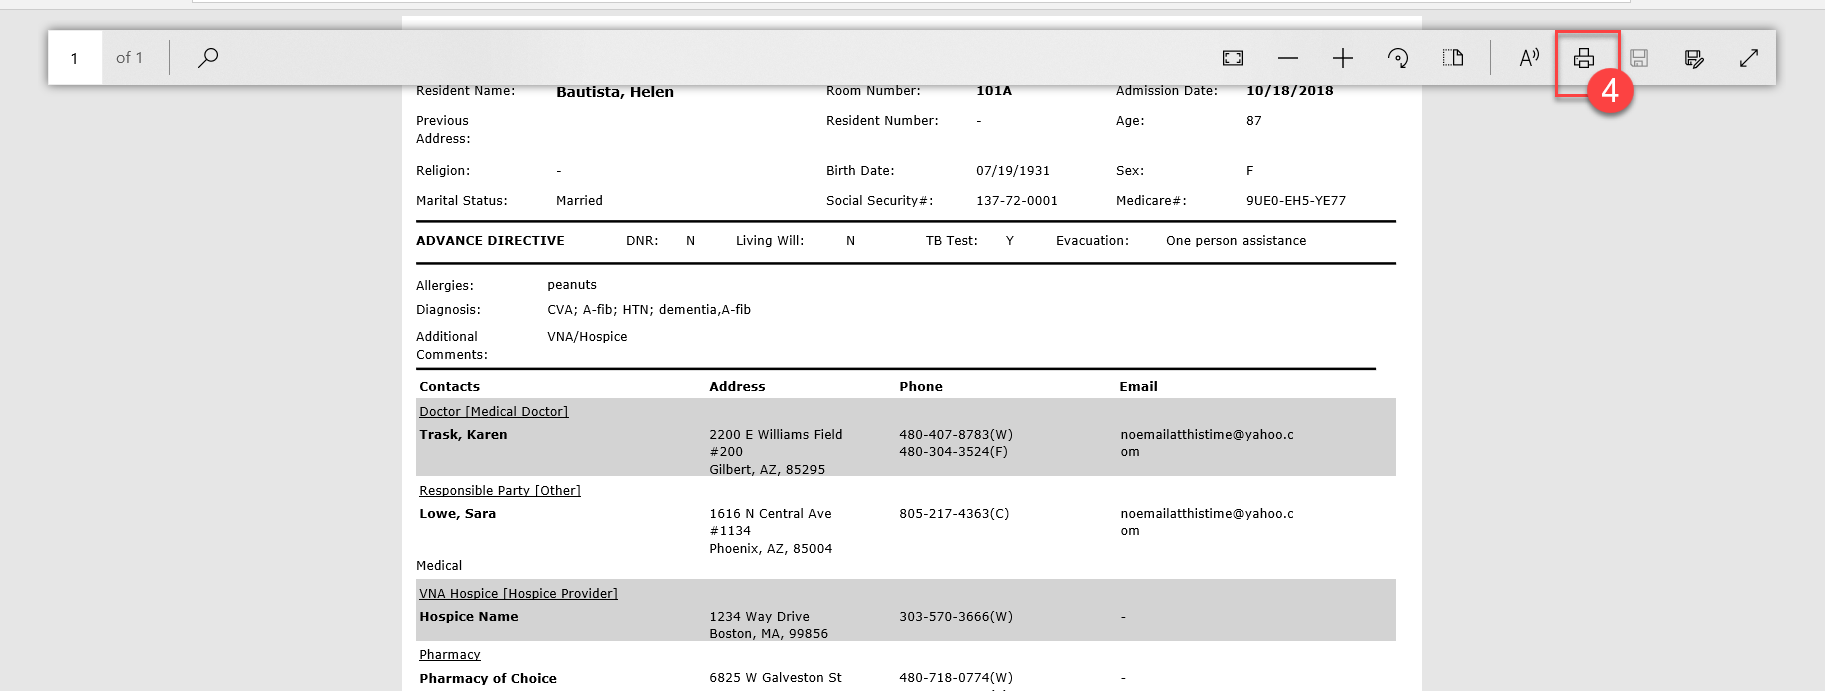Enter full screen with the expand arrows icon
Viewport: 1825px width, 691px height.
point(1749,58)
